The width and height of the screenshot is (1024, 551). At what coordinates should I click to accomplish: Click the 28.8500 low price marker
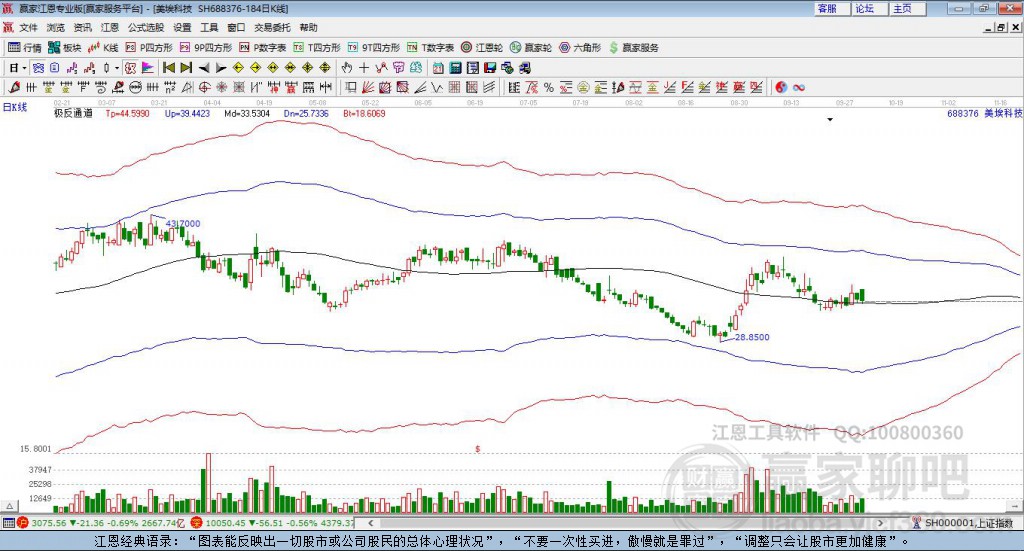click(752, 338)
